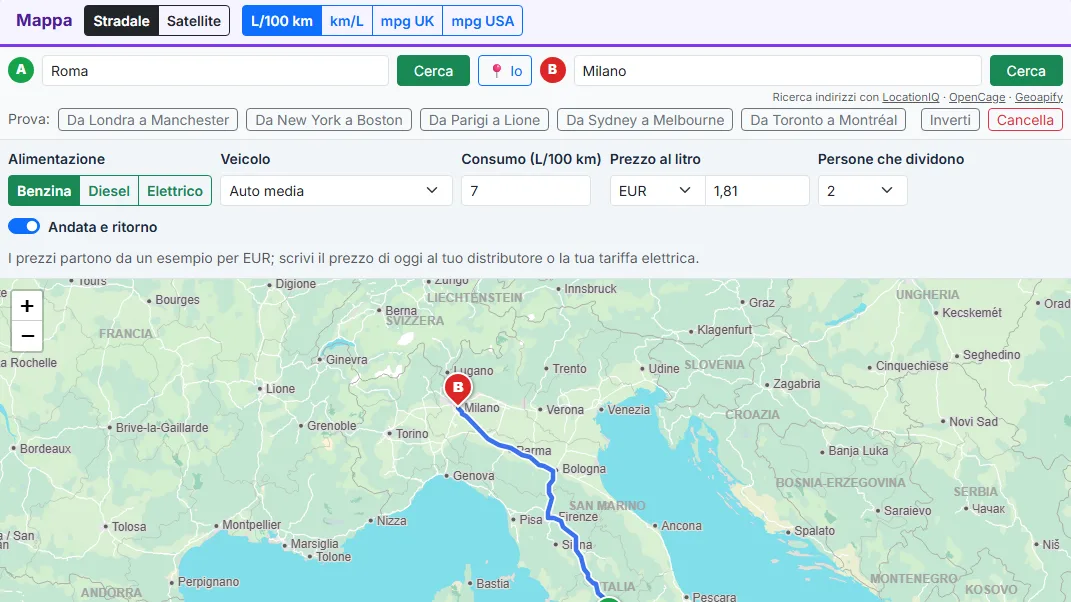Screen dimensions: 1071x602
Task: Open the OpenCage link
Action: pyautogui.click(x=977, y=97)
